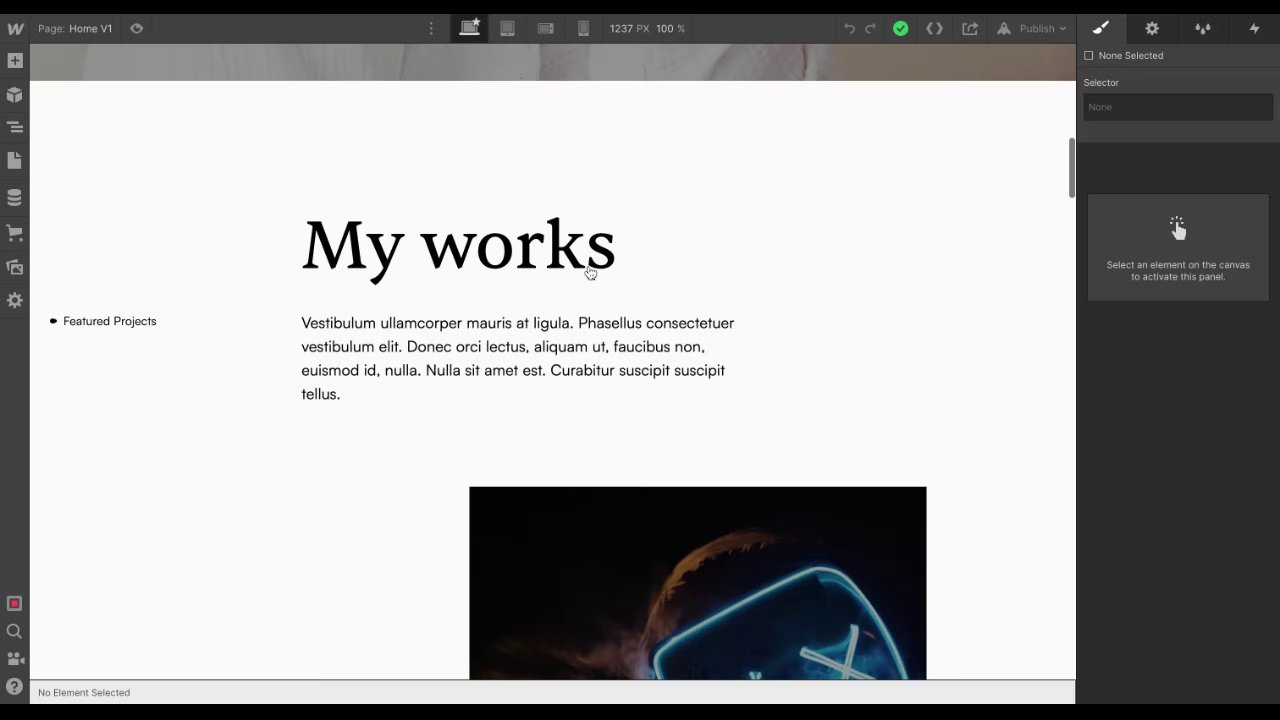The width and height of the screenshot is (1280, 720).
Task: Click the Redo arrow
Action: [870, 28]
